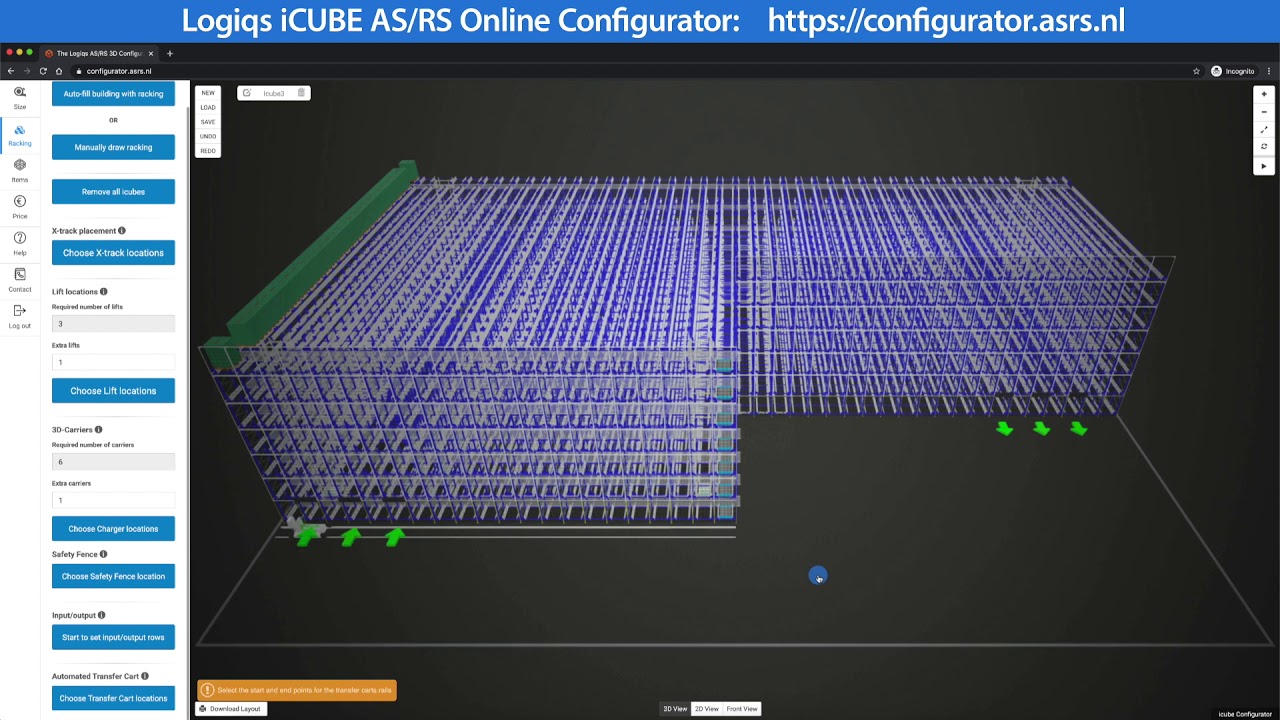
Task: Click Auto-fill building with racking button
Action: [113, 94]
